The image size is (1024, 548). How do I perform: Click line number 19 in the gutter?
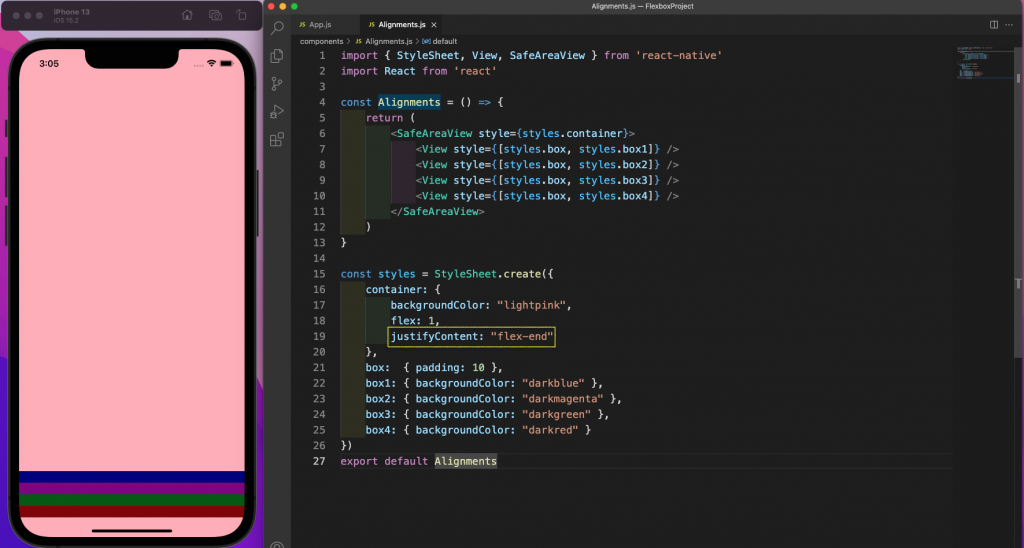pos(319,336)
